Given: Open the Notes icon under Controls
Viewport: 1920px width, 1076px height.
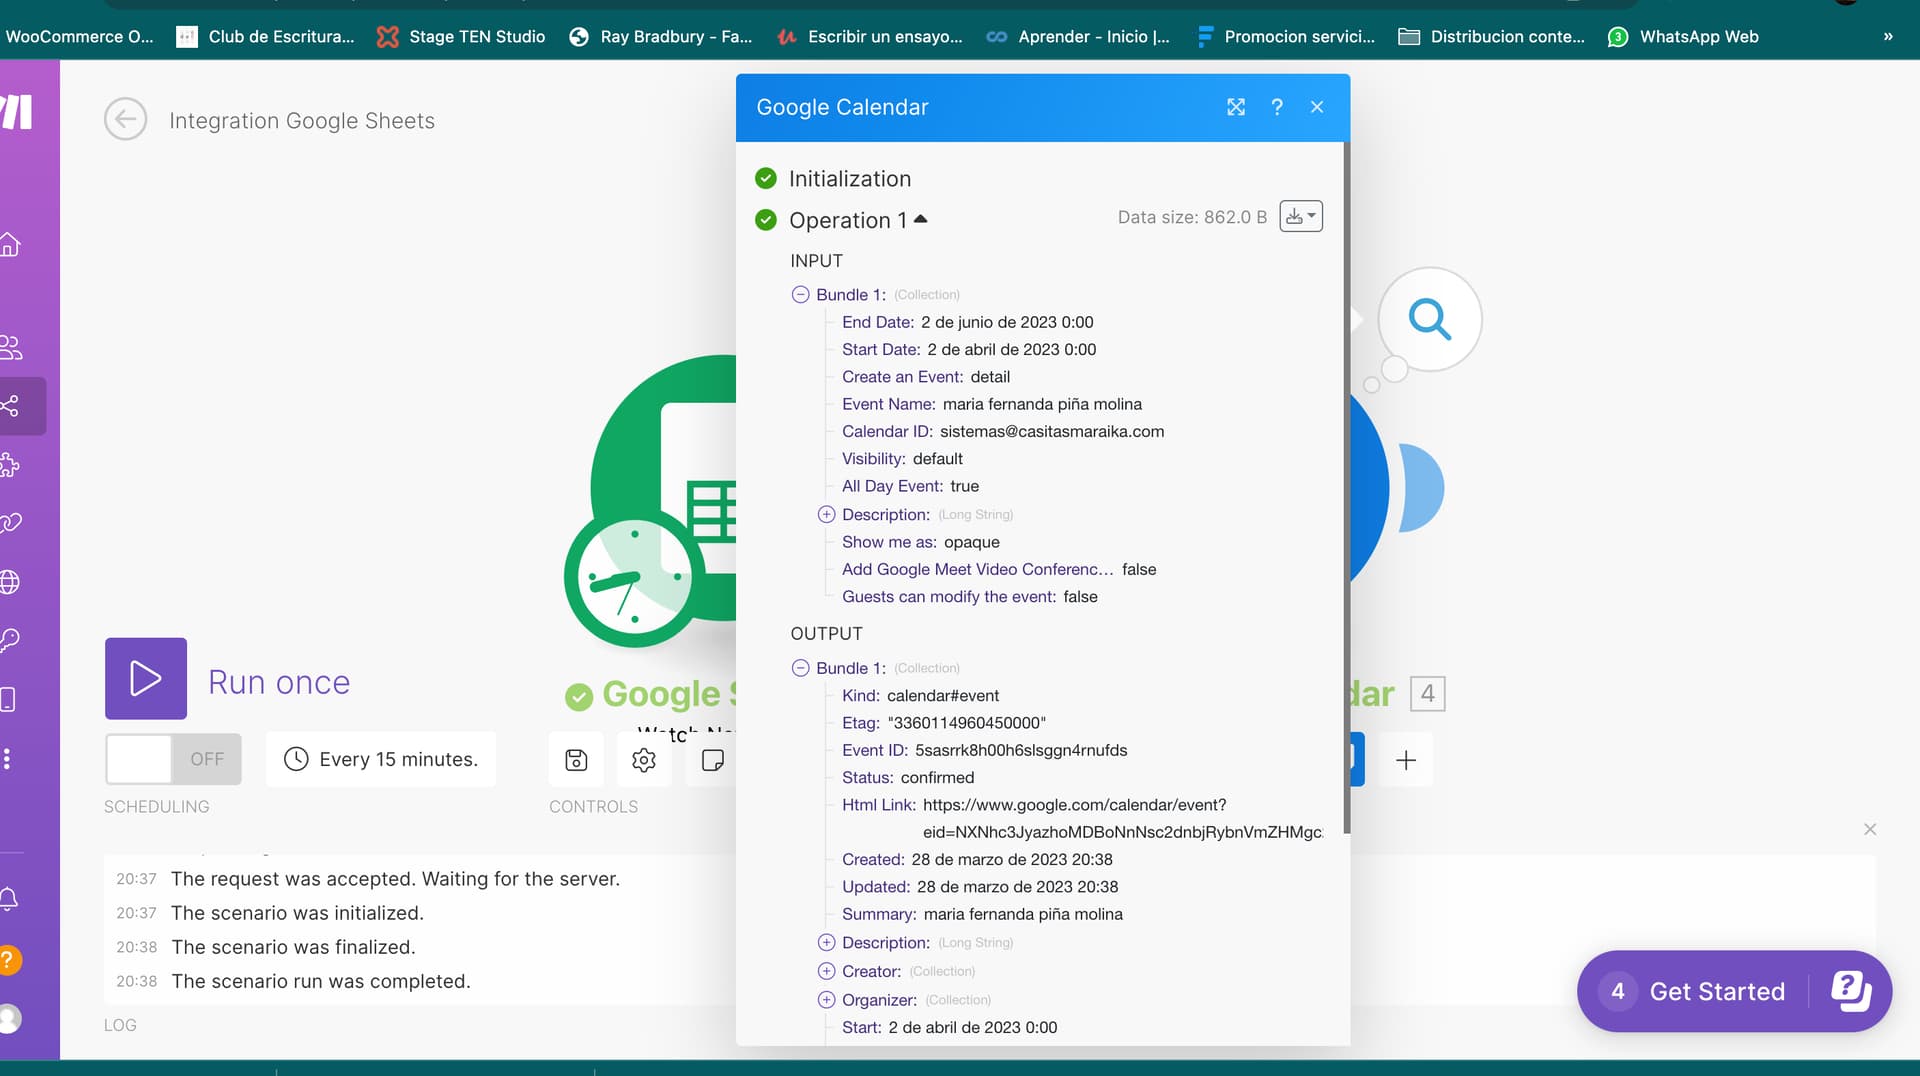Looking at the screenshot, I should coord(712,760).
